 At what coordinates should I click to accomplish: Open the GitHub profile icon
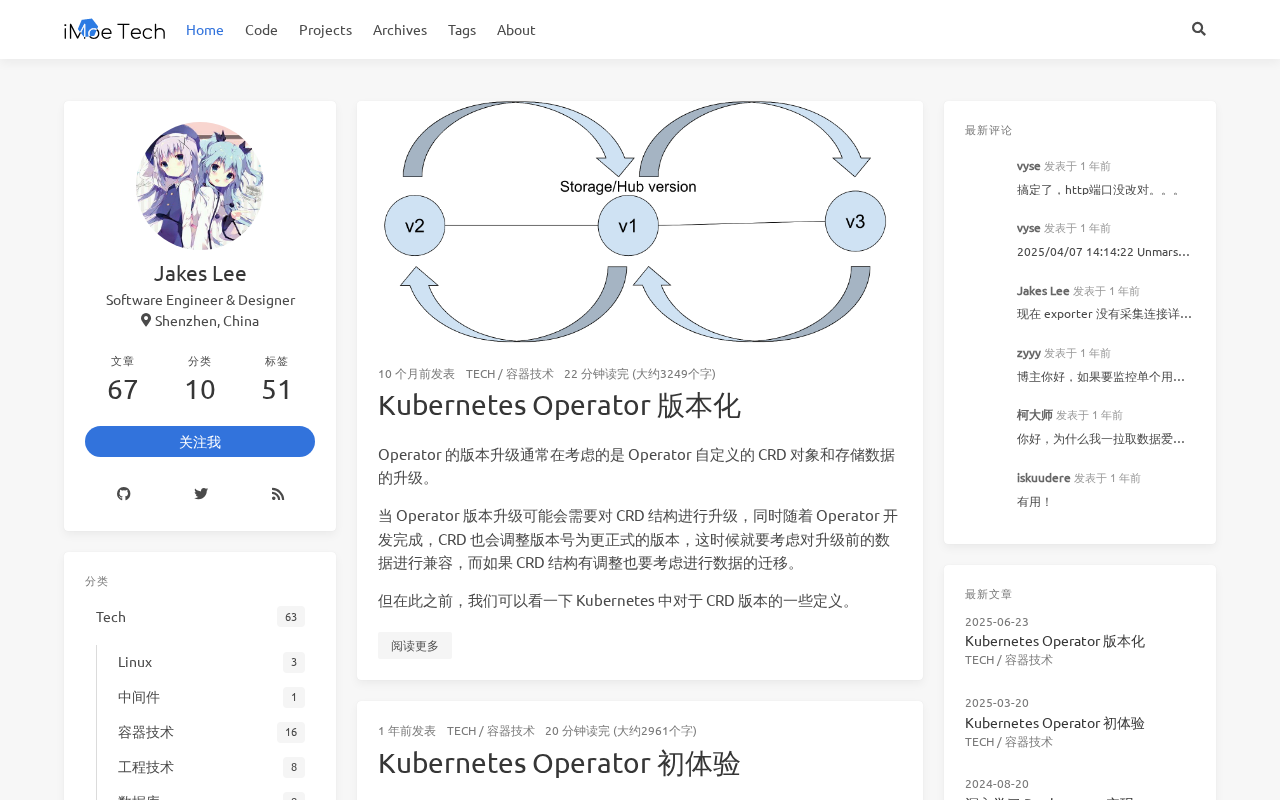(x=124, y=493)
